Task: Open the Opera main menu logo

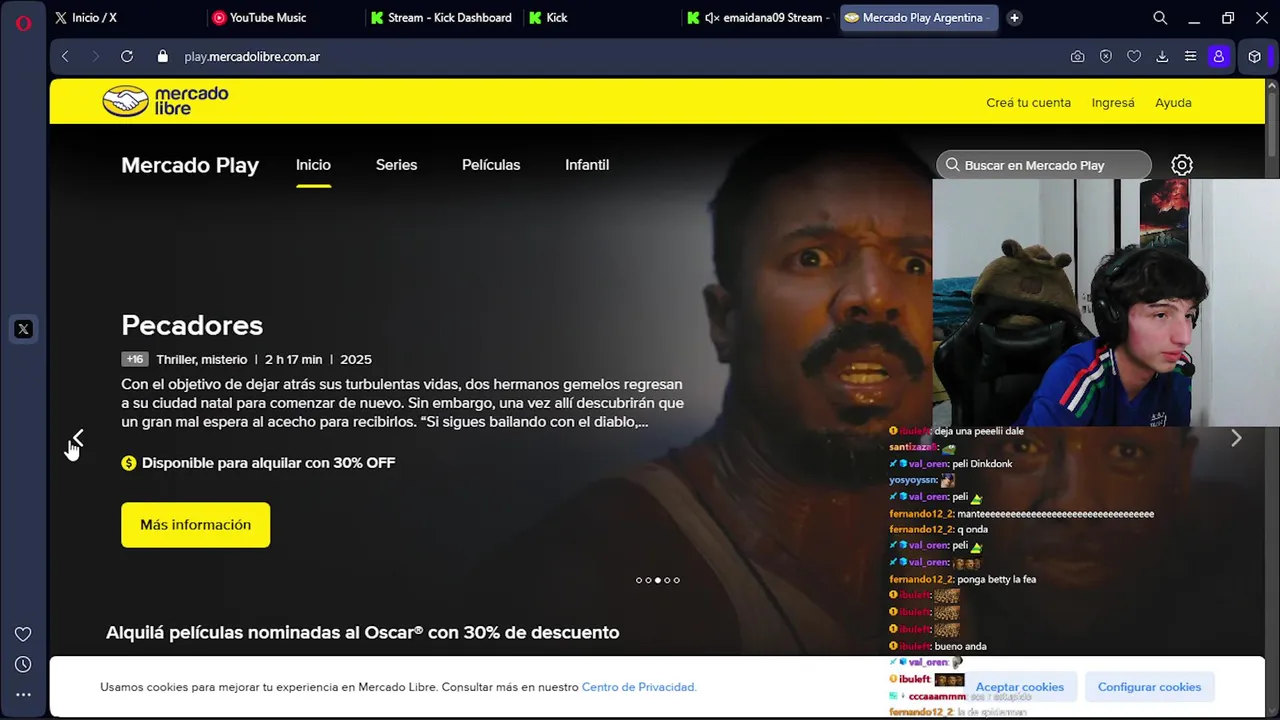Action: tap(23, 22)
